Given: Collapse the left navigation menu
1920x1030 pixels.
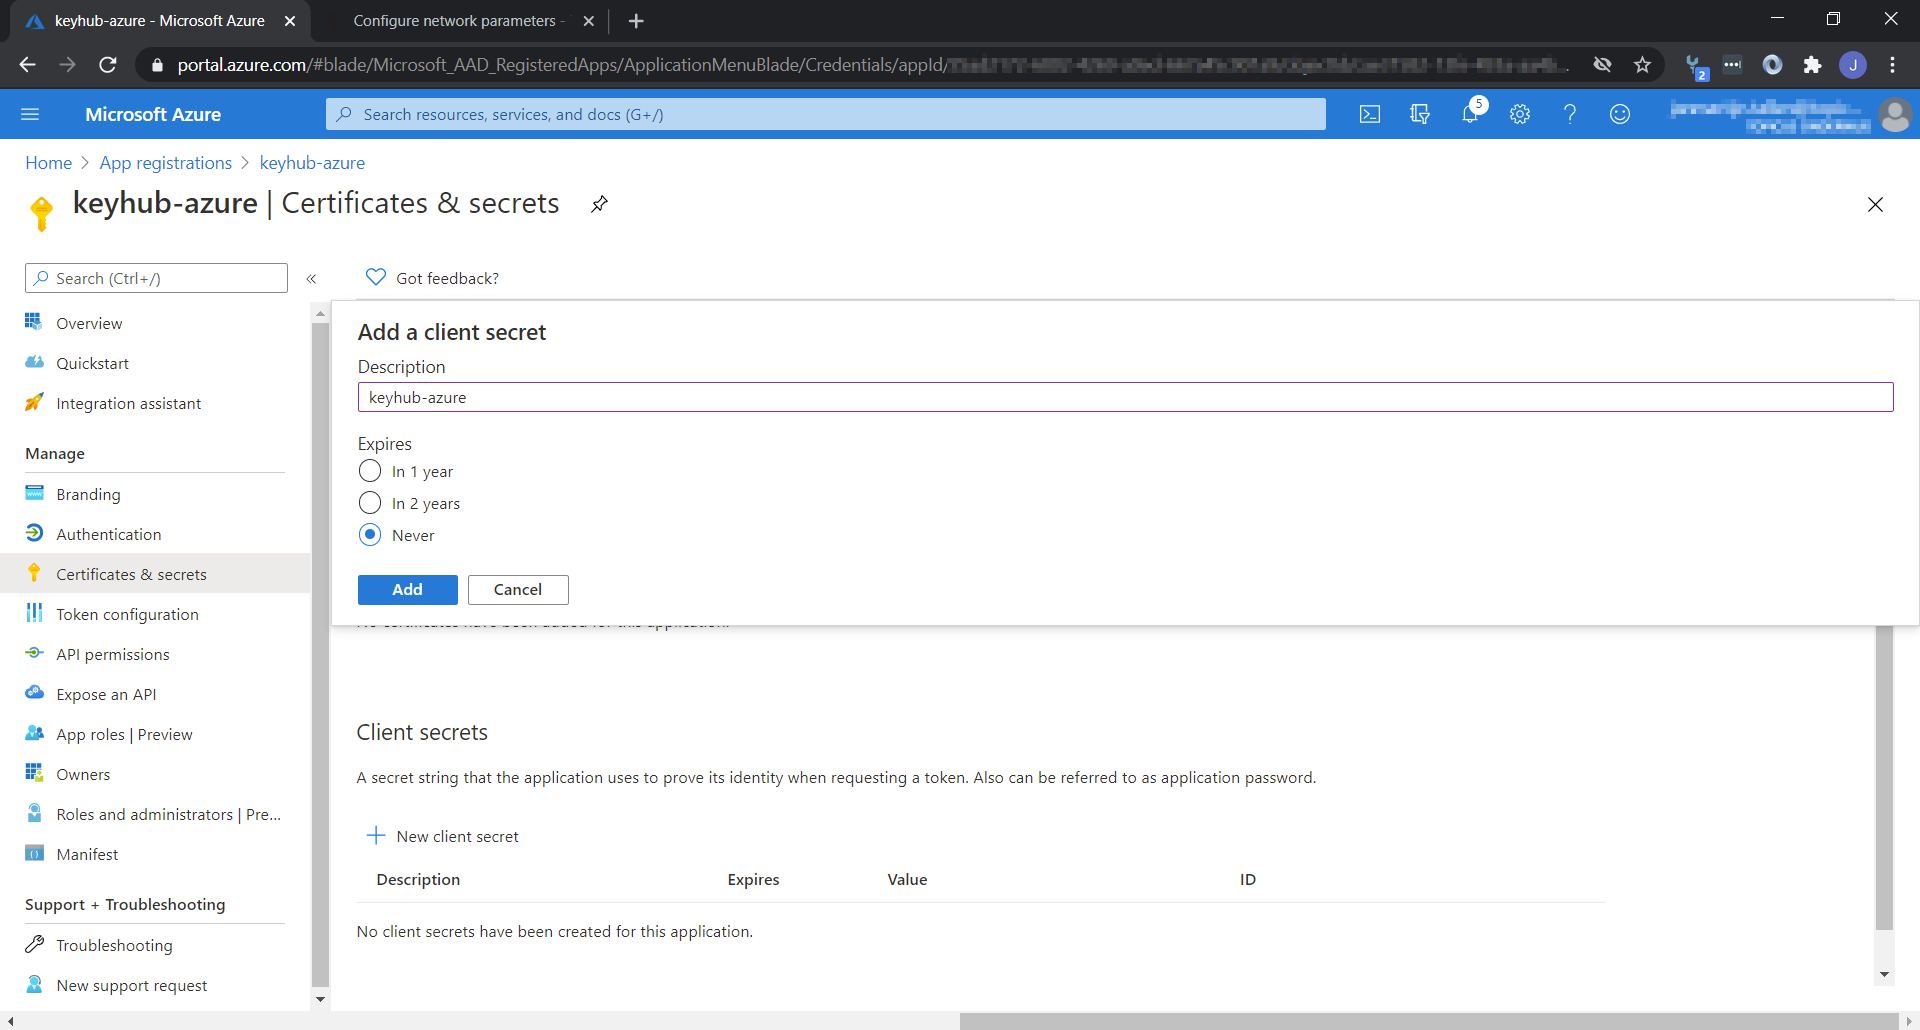Looking at the screenshot, I should [311, 279].
